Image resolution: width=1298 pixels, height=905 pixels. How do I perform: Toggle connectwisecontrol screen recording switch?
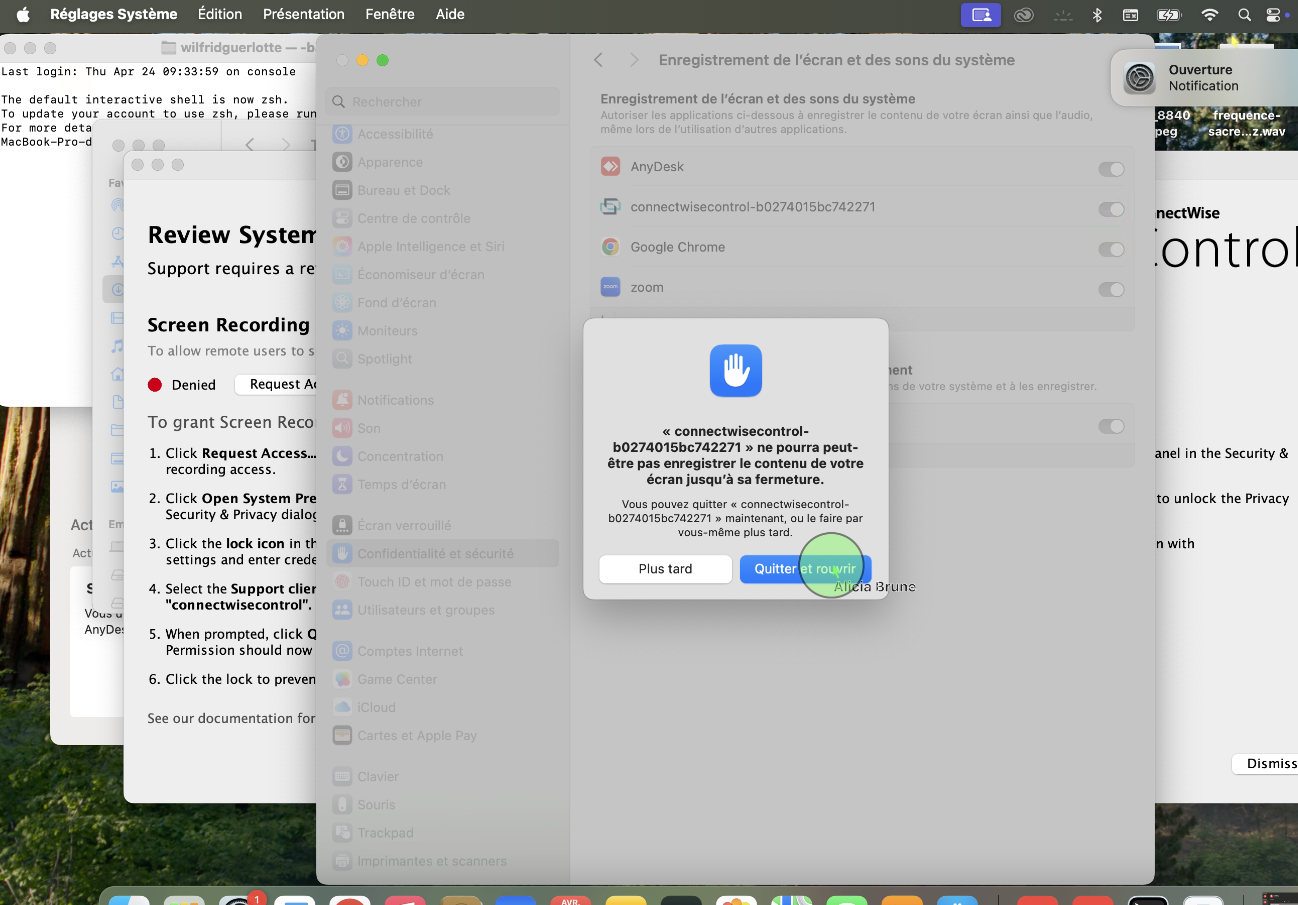tap(1111, 209)
